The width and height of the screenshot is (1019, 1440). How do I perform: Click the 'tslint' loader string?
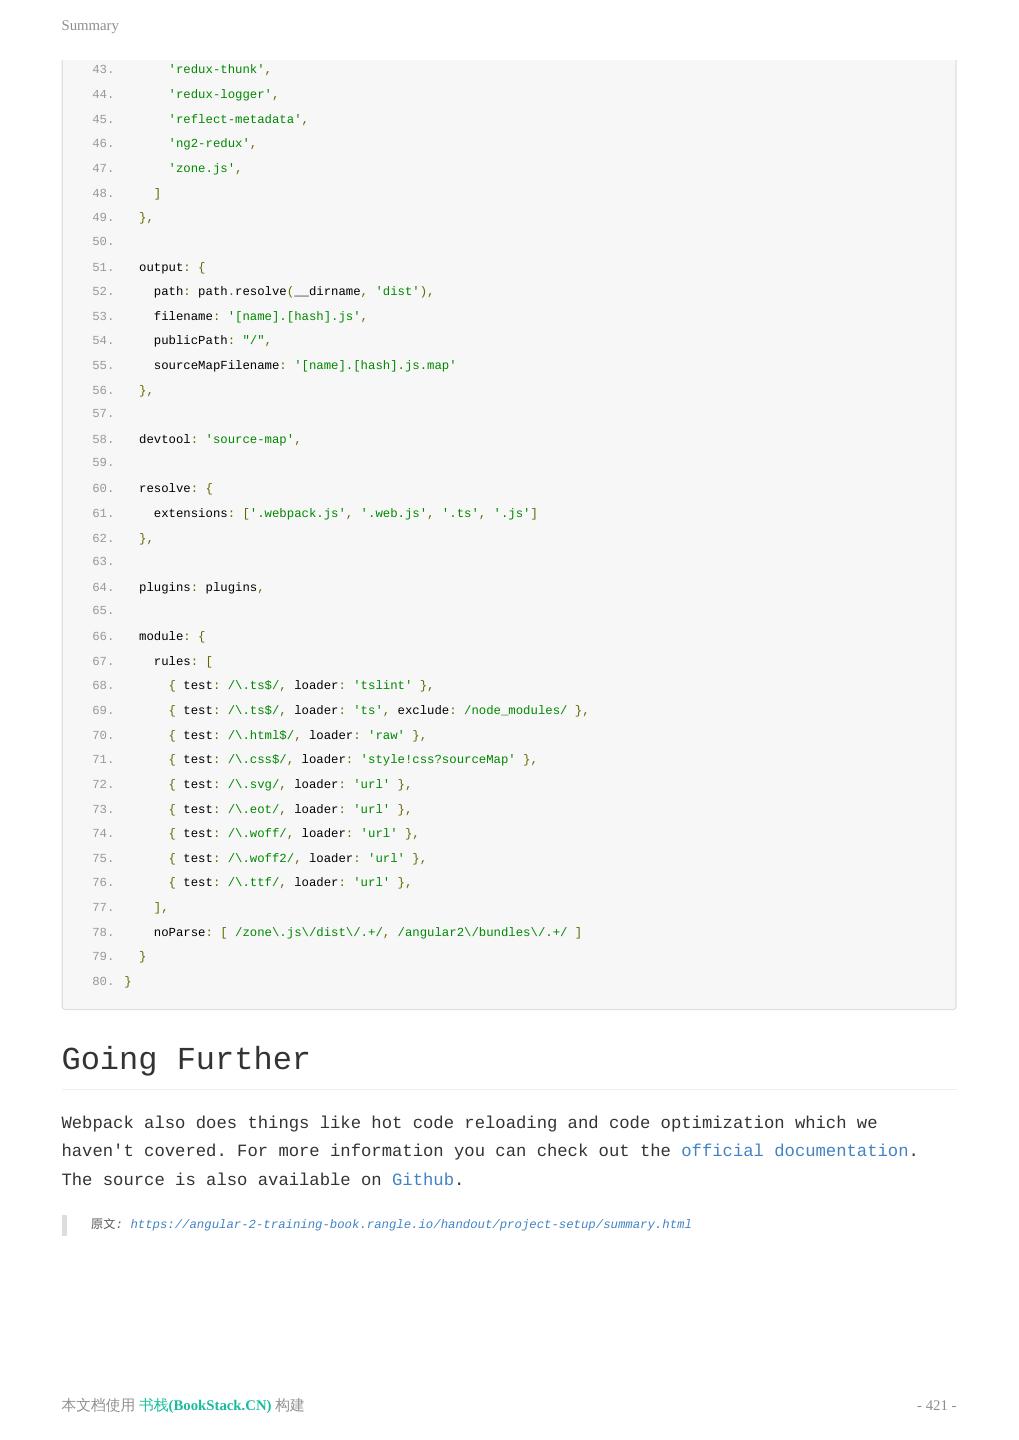coord(382,685)
